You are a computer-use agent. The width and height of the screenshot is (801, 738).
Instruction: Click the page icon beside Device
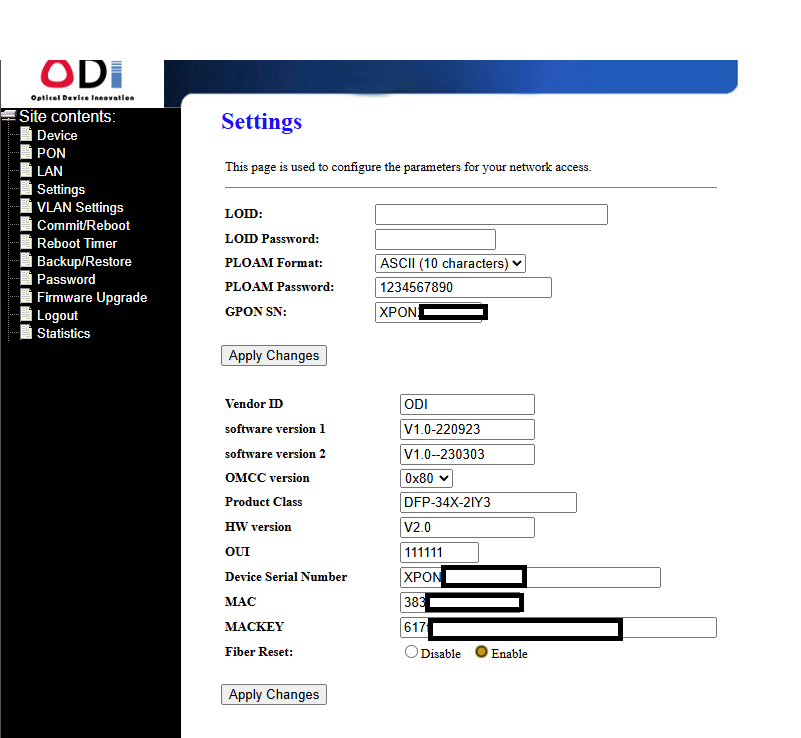pos(27,135)
